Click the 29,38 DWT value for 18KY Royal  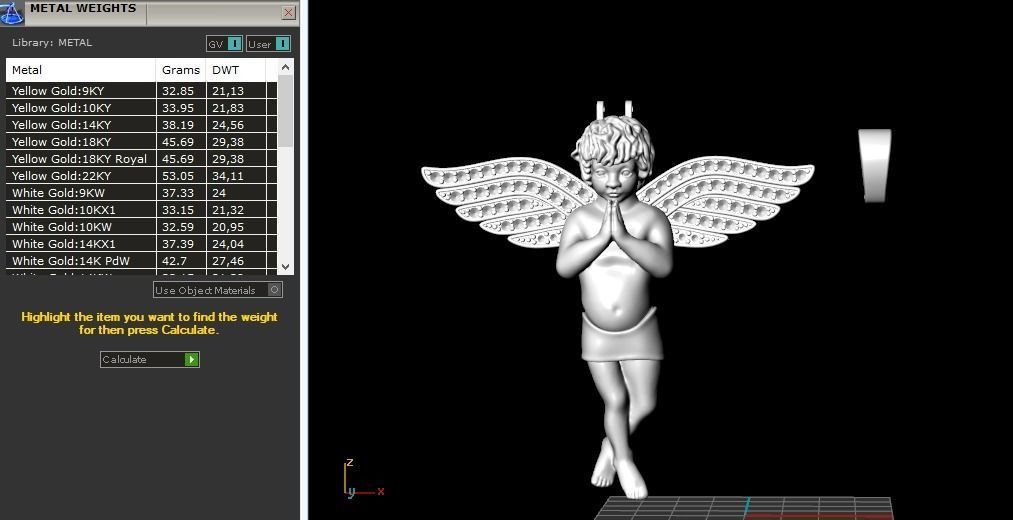228,159
